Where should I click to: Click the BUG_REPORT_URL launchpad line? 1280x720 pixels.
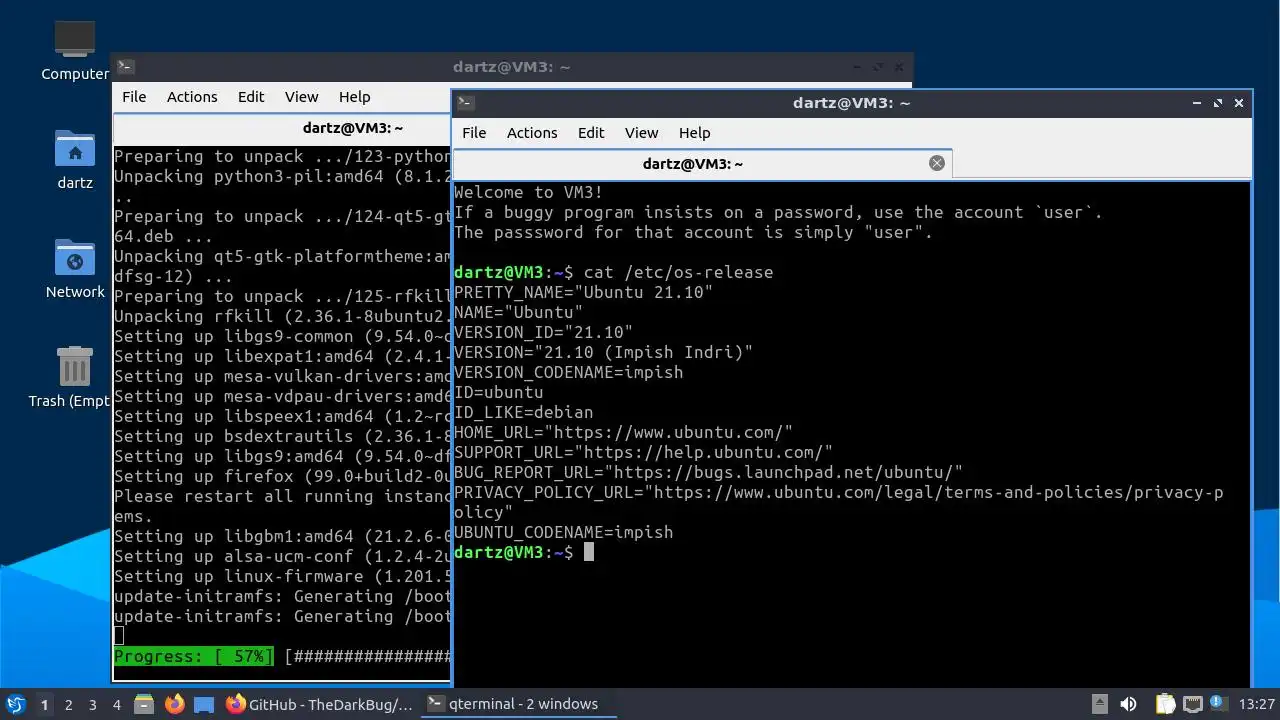click(x=708, y=472)
